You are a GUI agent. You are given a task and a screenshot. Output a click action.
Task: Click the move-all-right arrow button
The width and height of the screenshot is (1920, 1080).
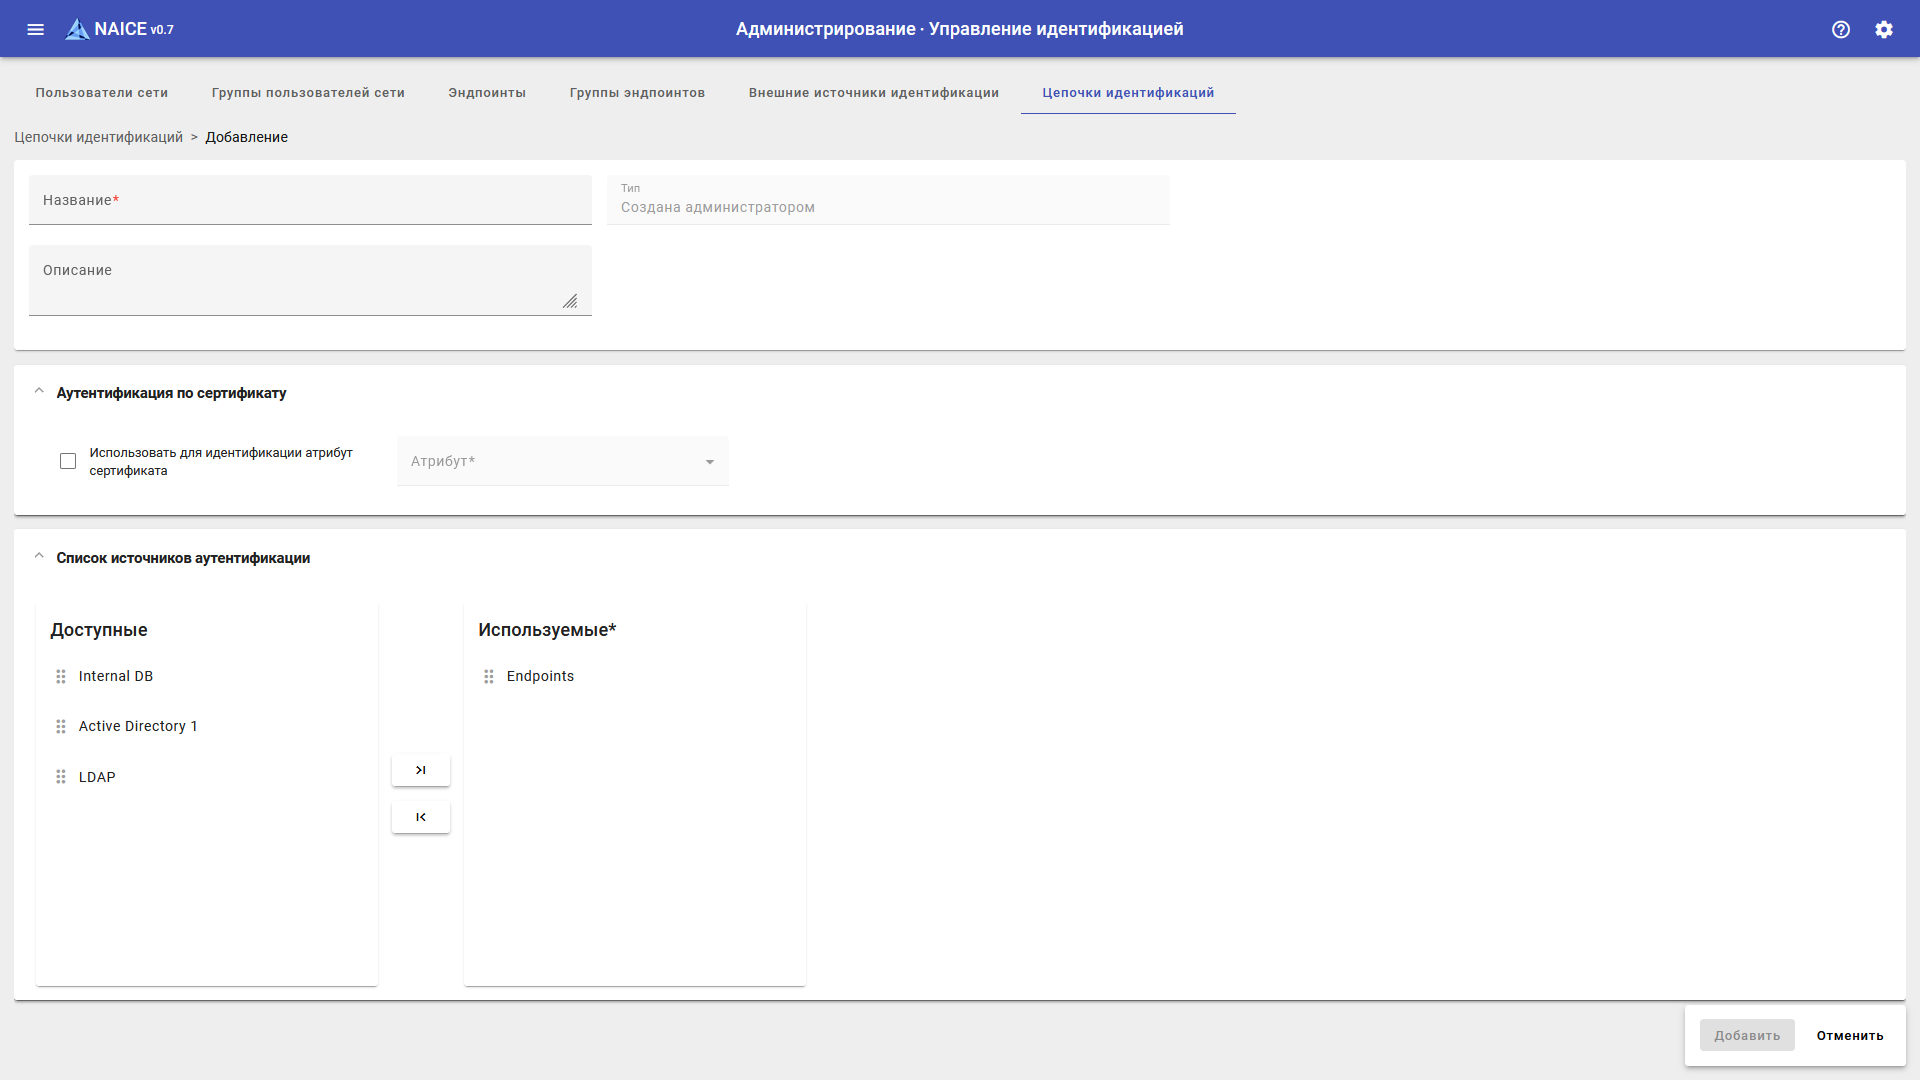(421, 770)
